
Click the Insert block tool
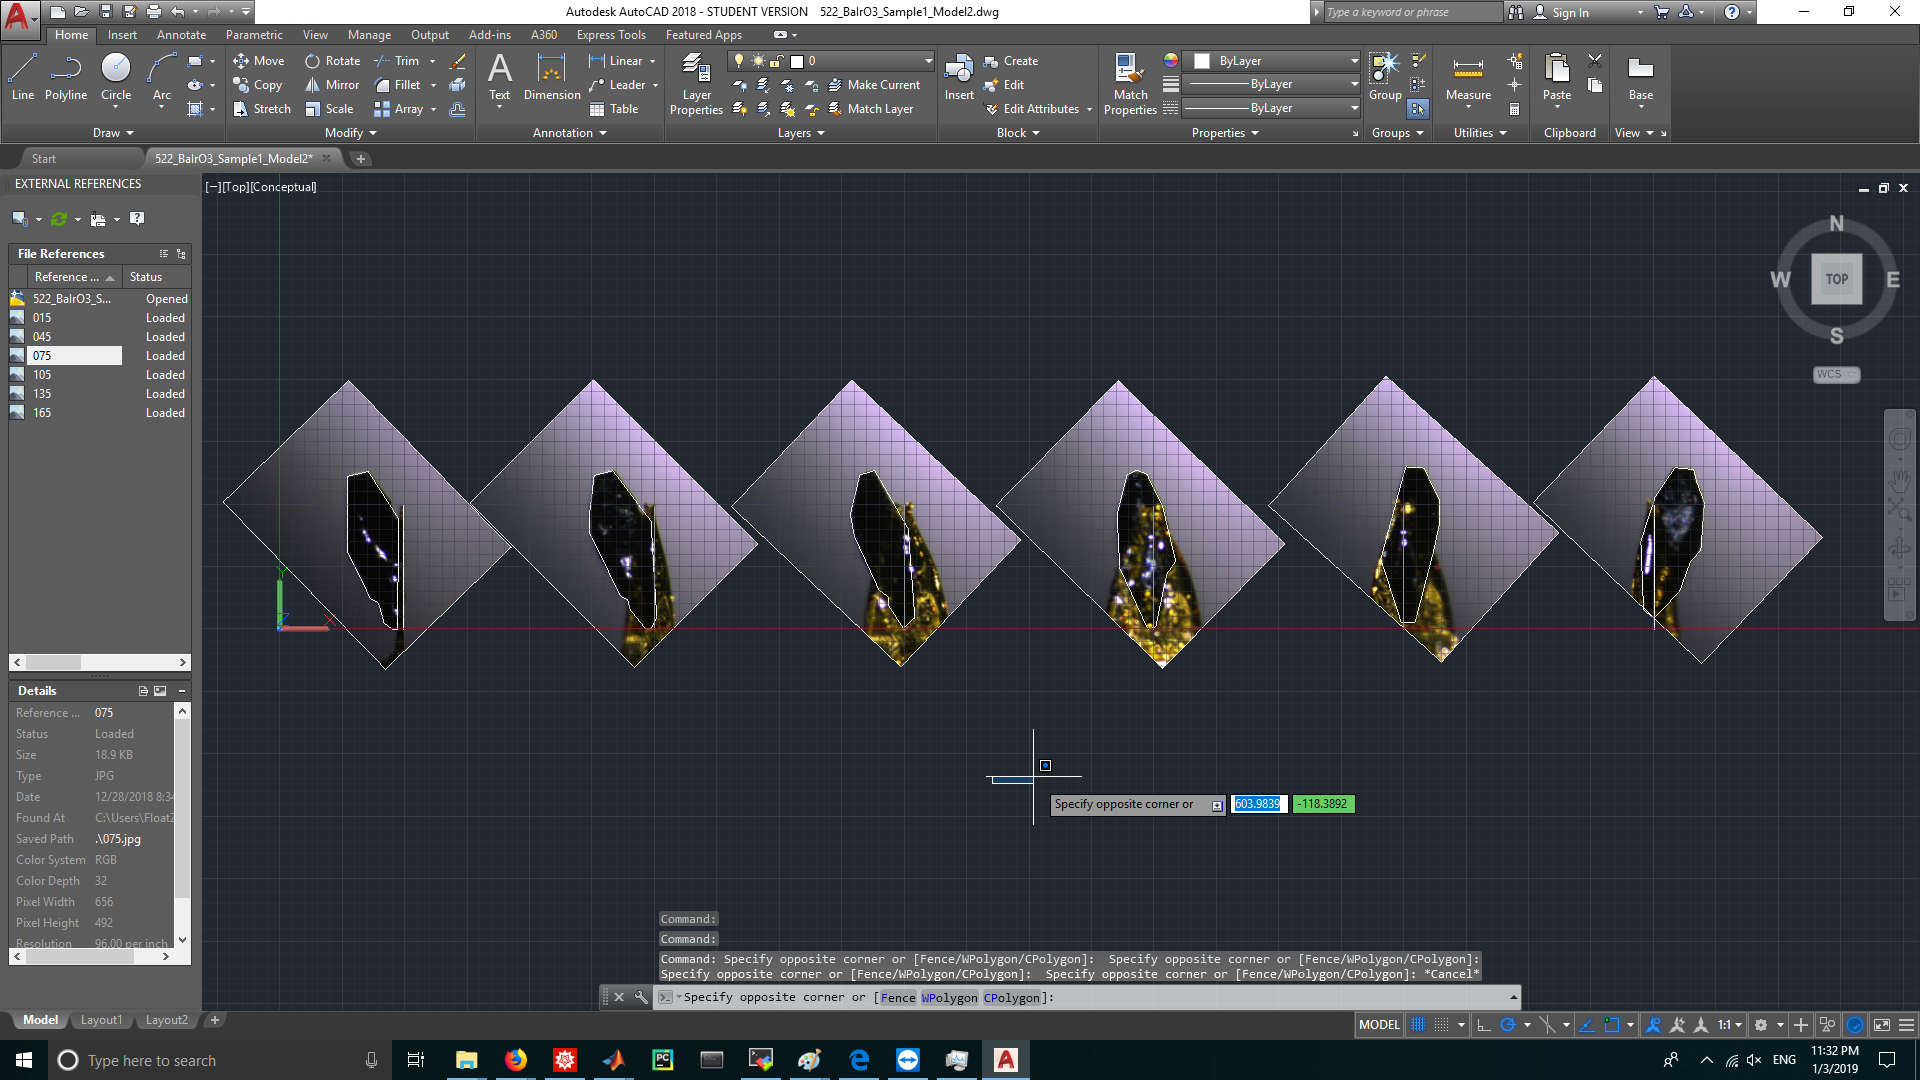959,78
